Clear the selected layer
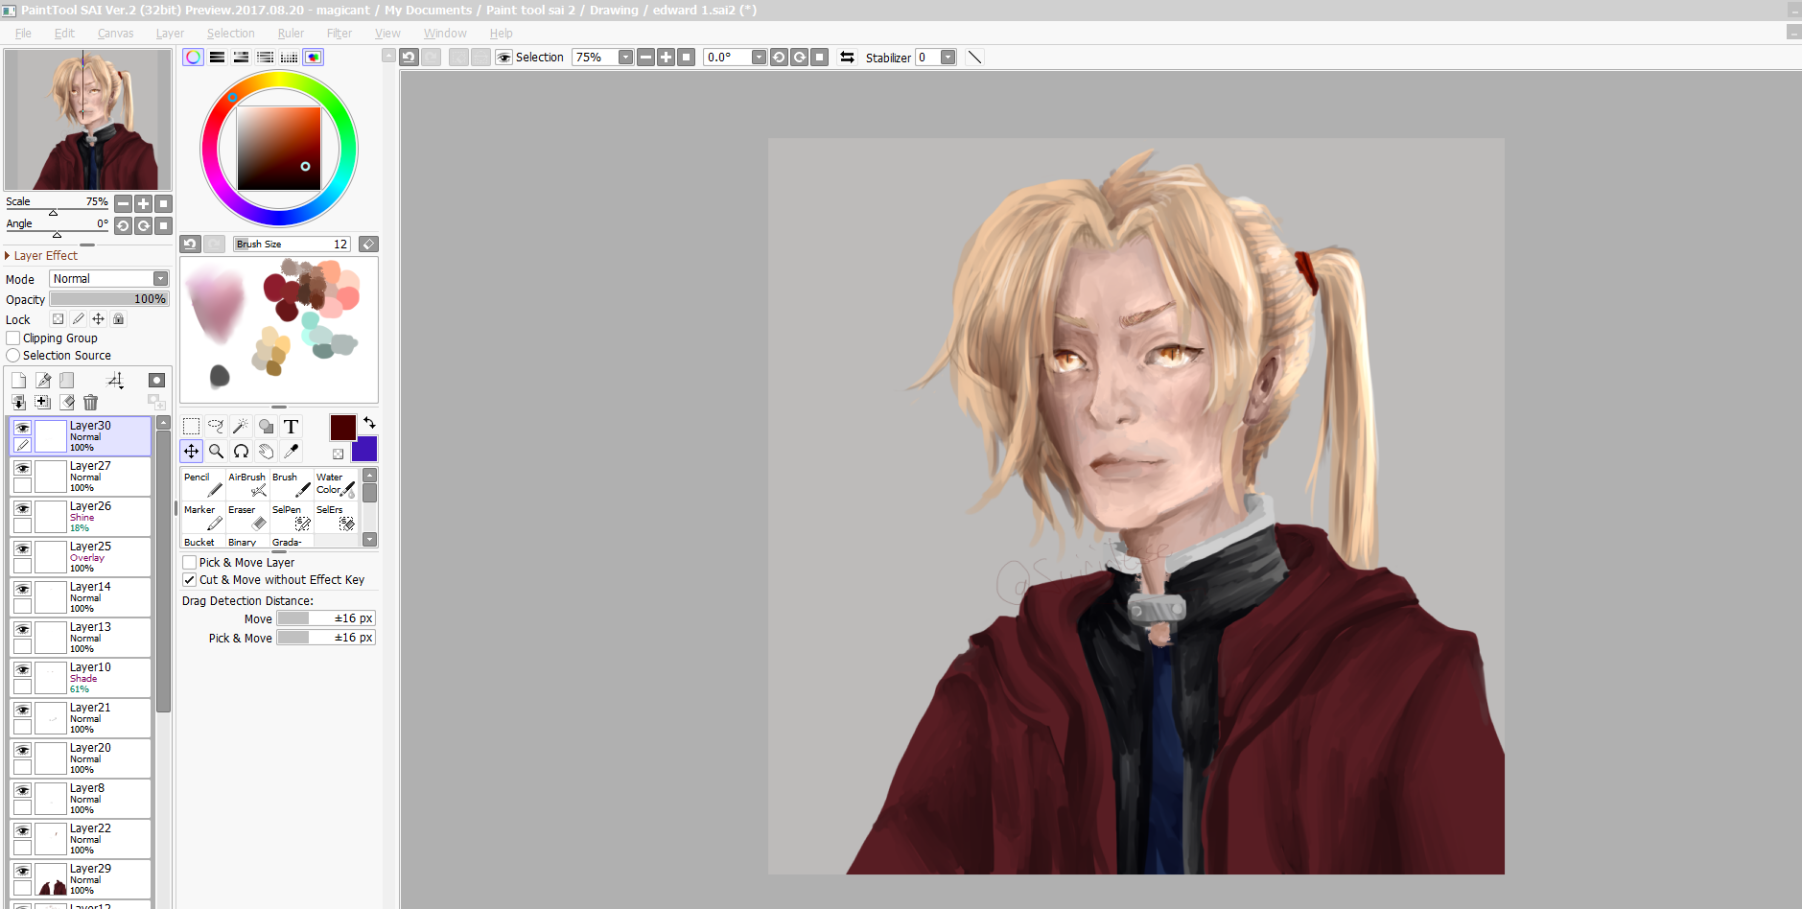 [x=67, y=402]
